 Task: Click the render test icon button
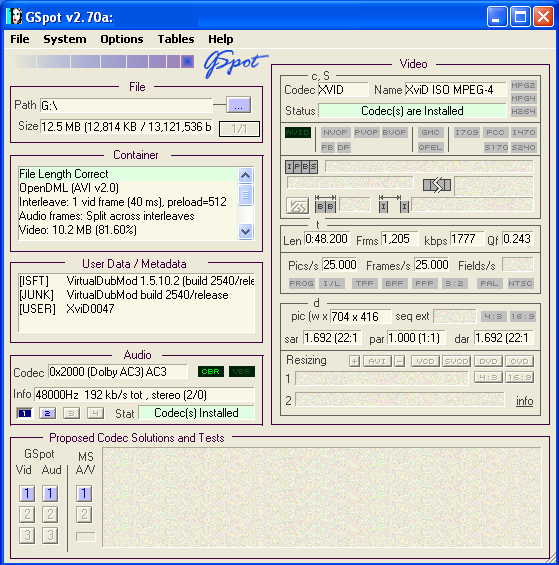pos(297,206)
